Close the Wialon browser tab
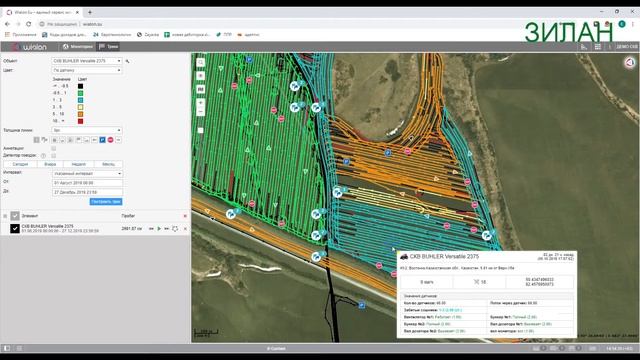Image resolution: width=640 pixels, height=360 pixels. 77,13
